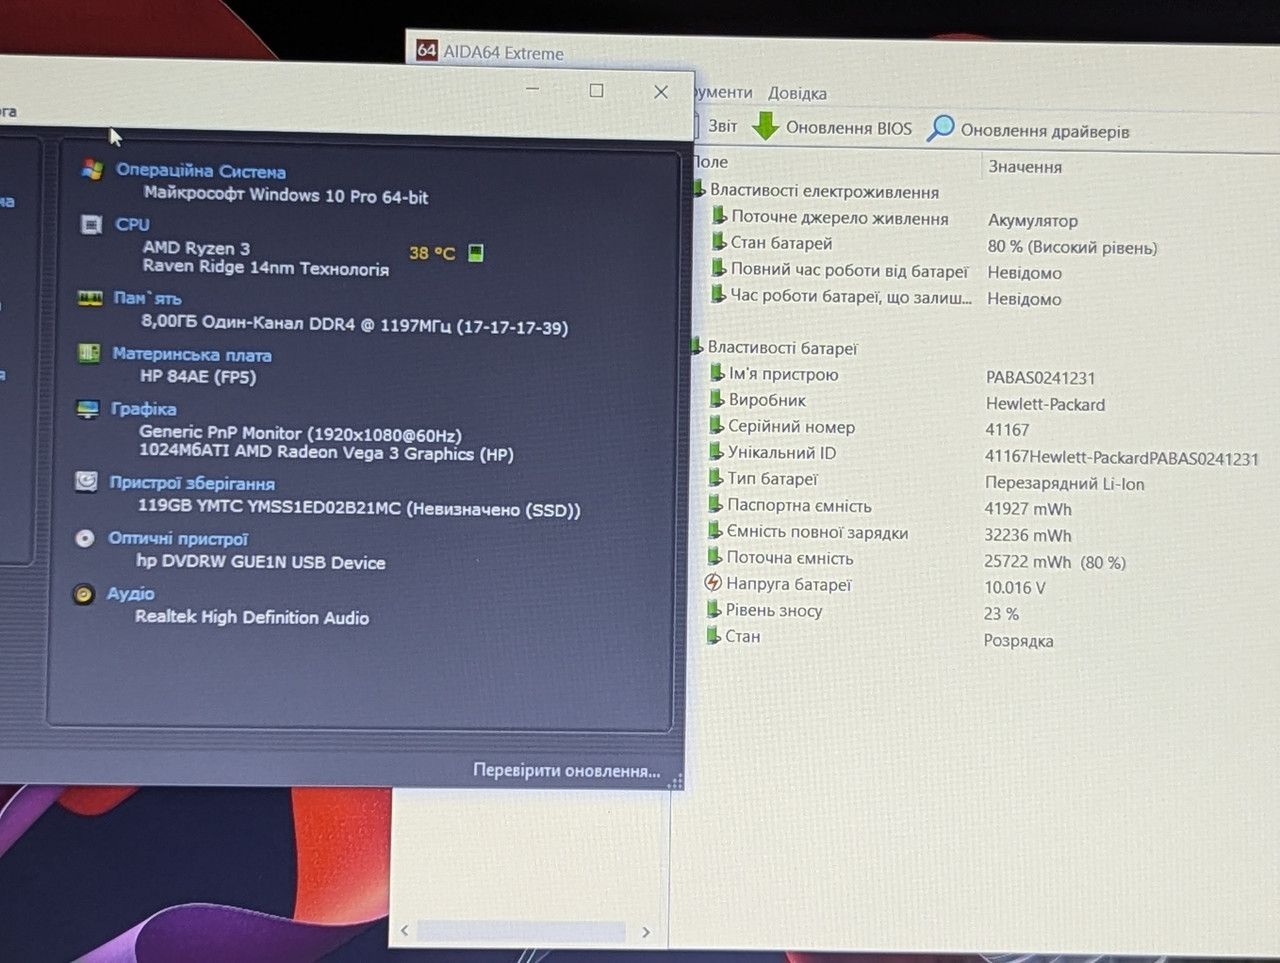
Task: Open the Довідка menu in AIDA64
Action: click(x=797, y=93)
